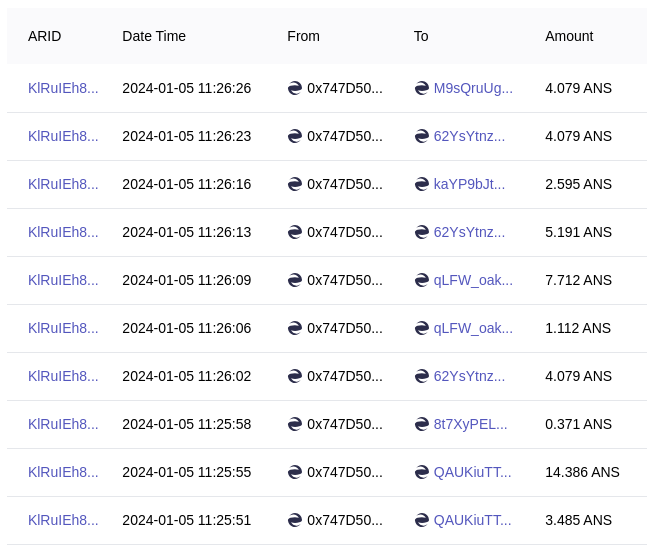
Task: Click sender 0x747D50... in 11:26:26 row
Action: click(x=345, y=88)
